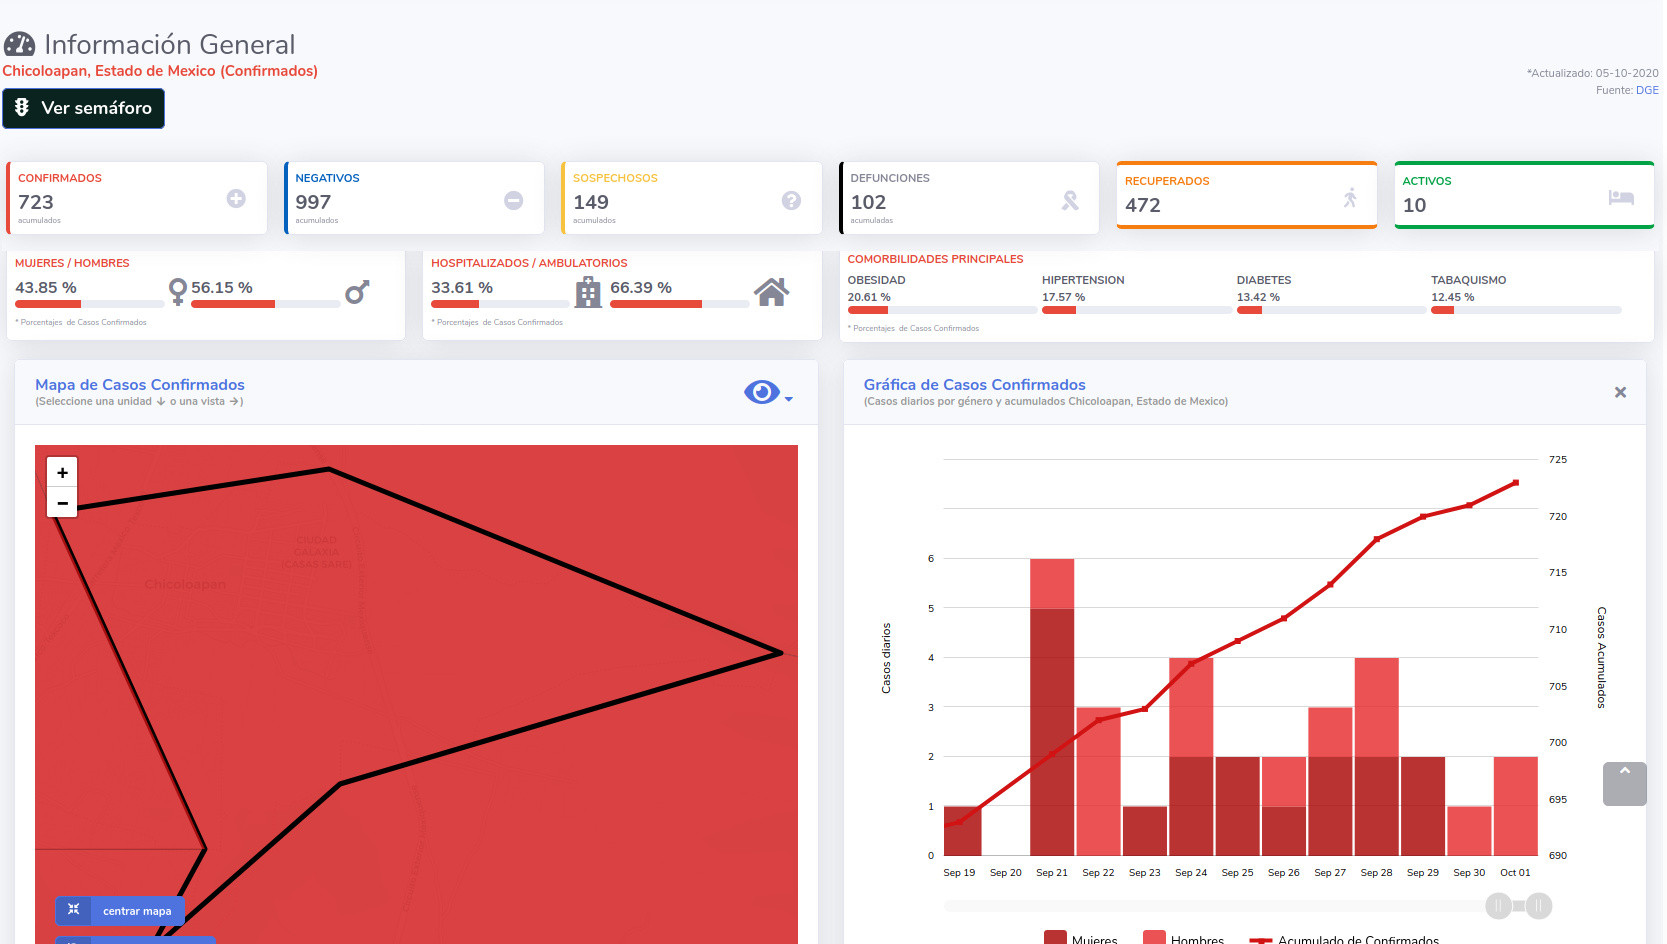This screenshot has height=944, width=1667.
Task: Click the house icon for ambulatorios
Action: [x=771, y=292]
